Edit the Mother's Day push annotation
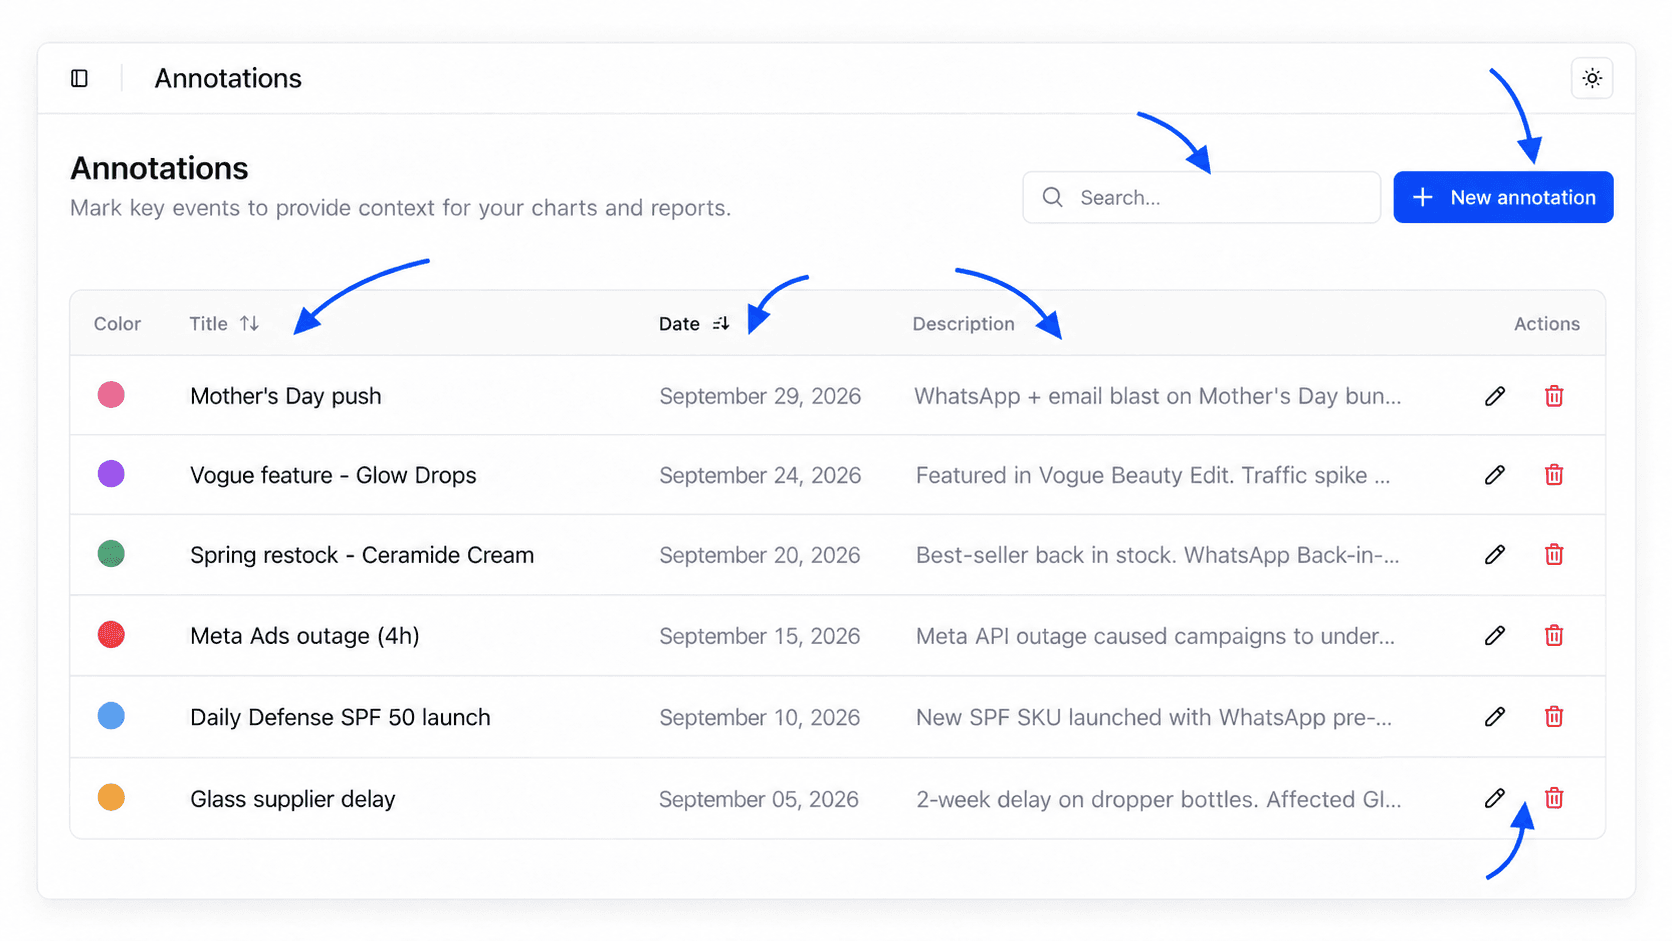The width and height of the screenshot is (1672, 941). click(1494, 396)
